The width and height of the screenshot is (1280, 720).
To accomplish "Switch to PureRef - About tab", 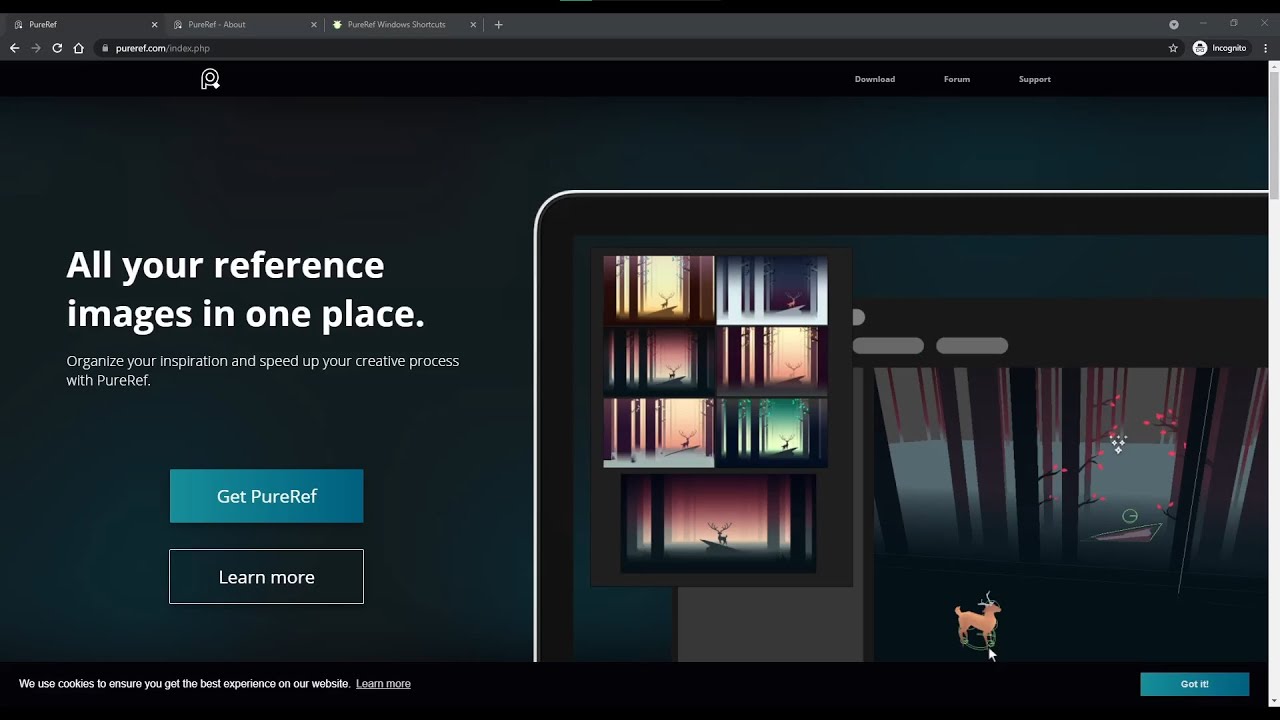I will (x=245, y=24).
